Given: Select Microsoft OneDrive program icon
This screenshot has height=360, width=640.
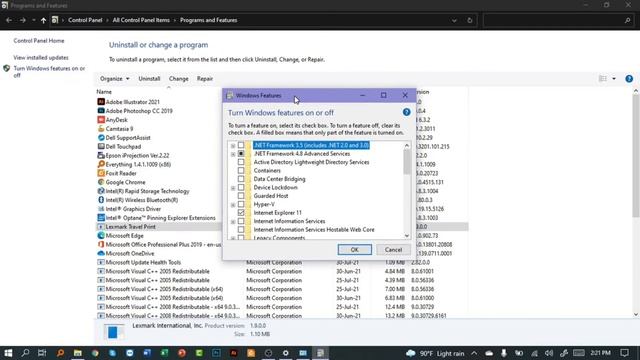Looking at the screenshot, I should 101,253.
